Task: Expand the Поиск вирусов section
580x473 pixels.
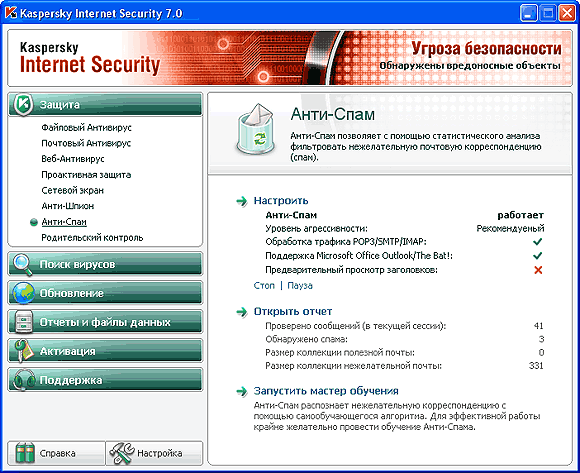Action: coord(105,264)
